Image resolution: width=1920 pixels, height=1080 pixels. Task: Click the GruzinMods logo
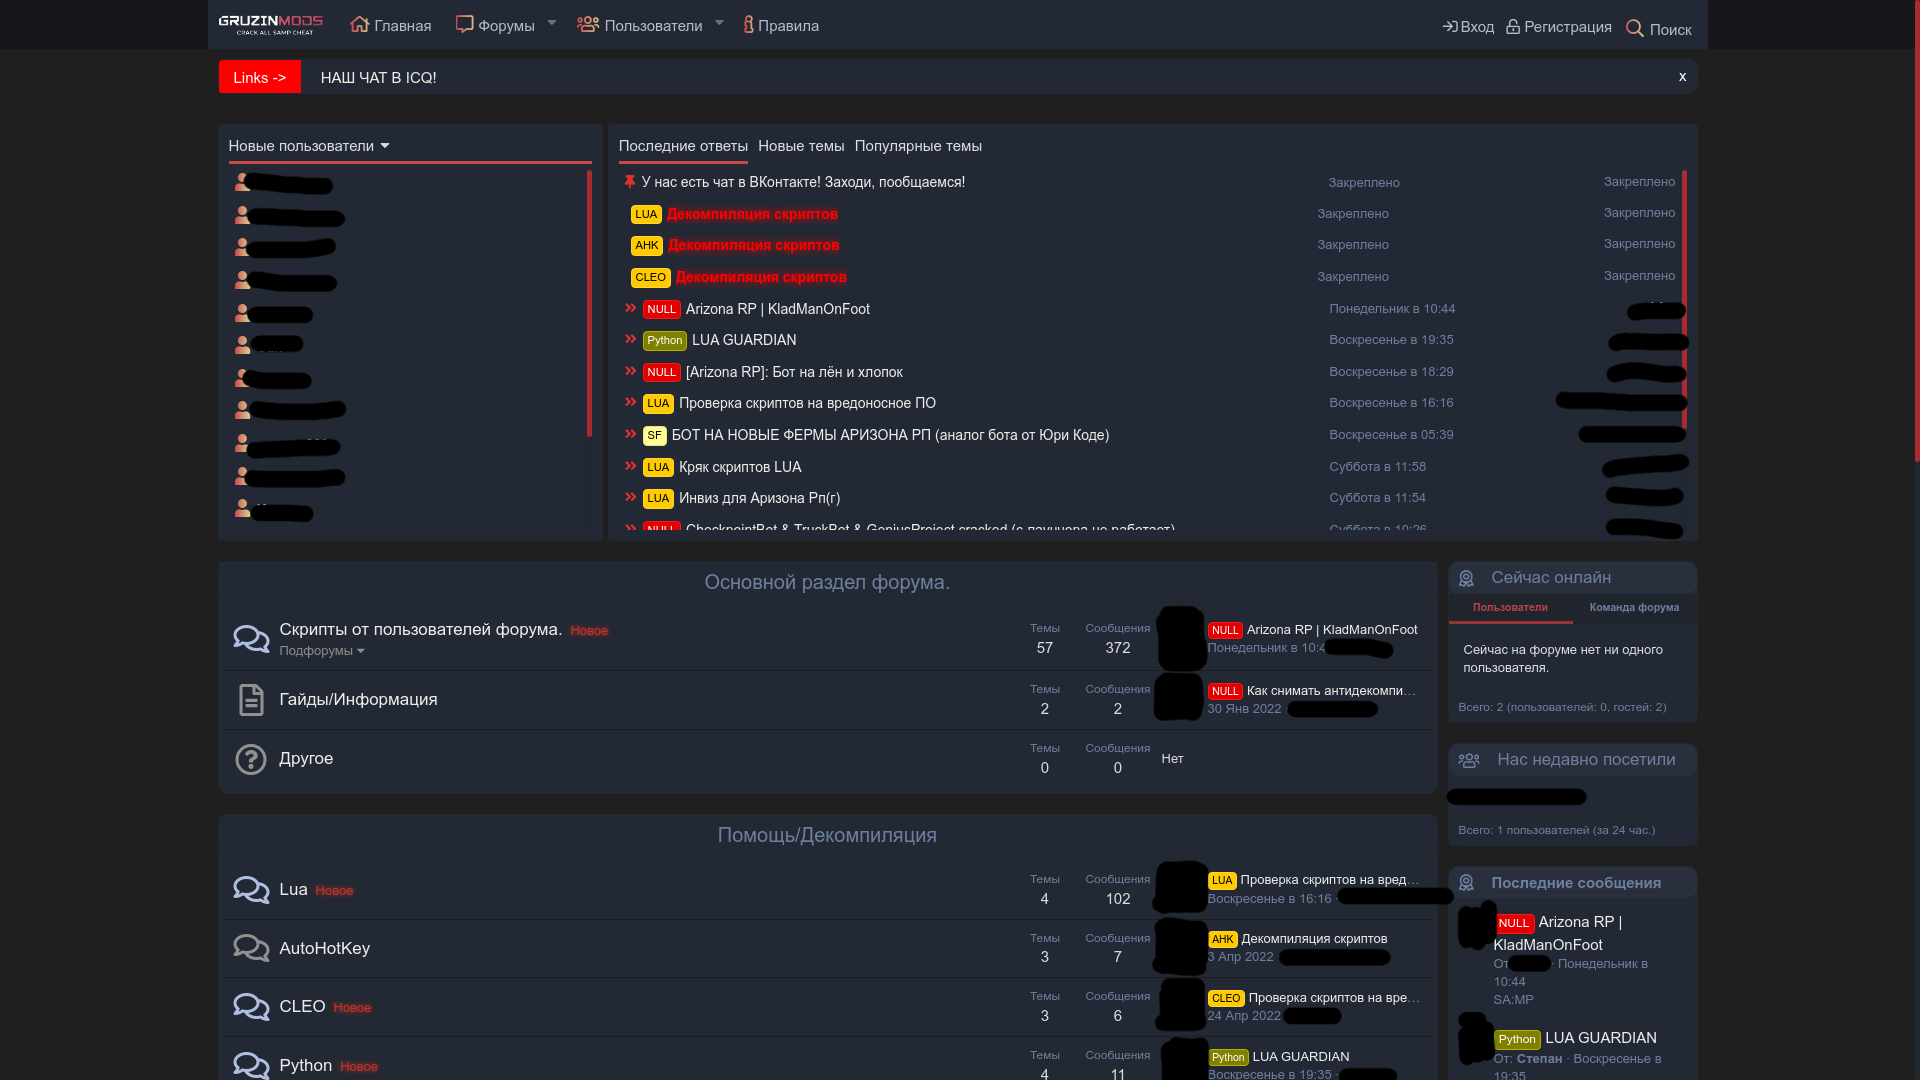pyautogui.click(x=270, y=25)
